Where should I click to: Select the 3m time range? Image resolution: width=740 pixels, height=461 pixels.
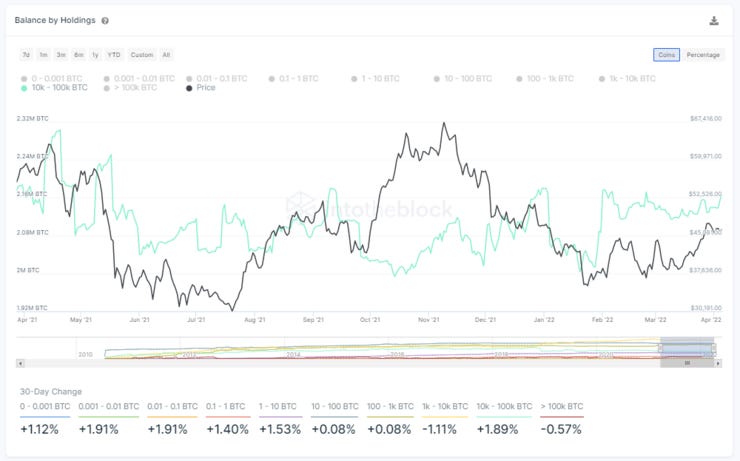61,55
